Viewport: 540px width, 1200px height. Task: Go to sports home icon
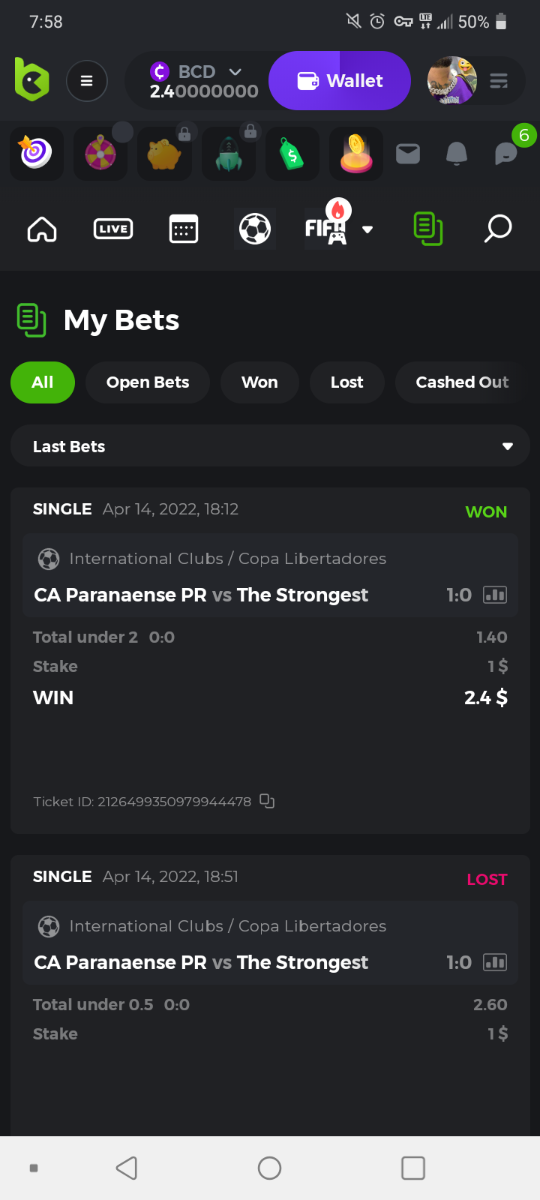click(x=42, y=229)
